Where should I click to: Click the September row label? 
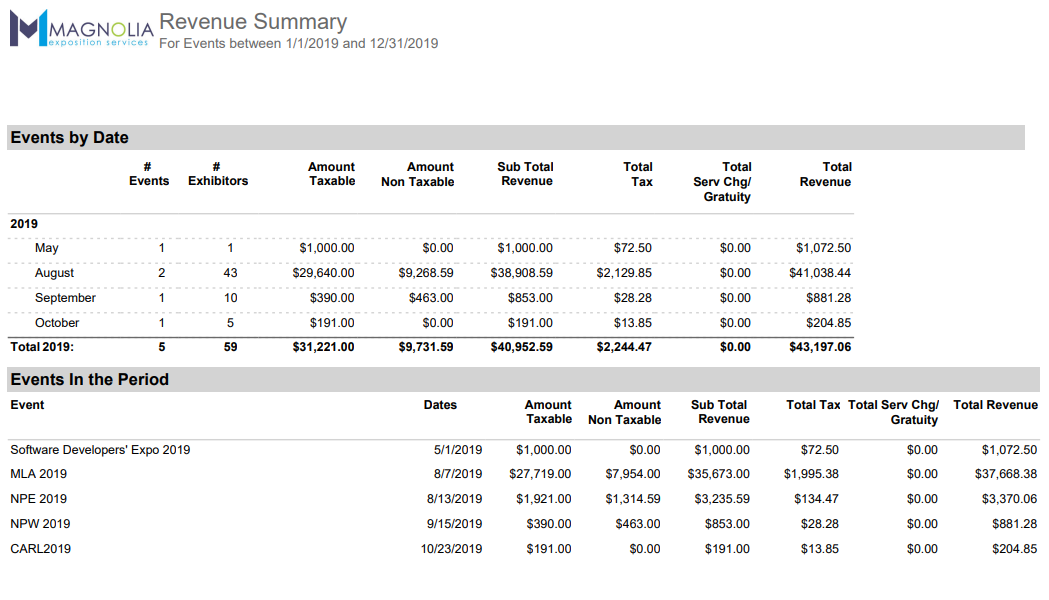(x=65, y=298)
